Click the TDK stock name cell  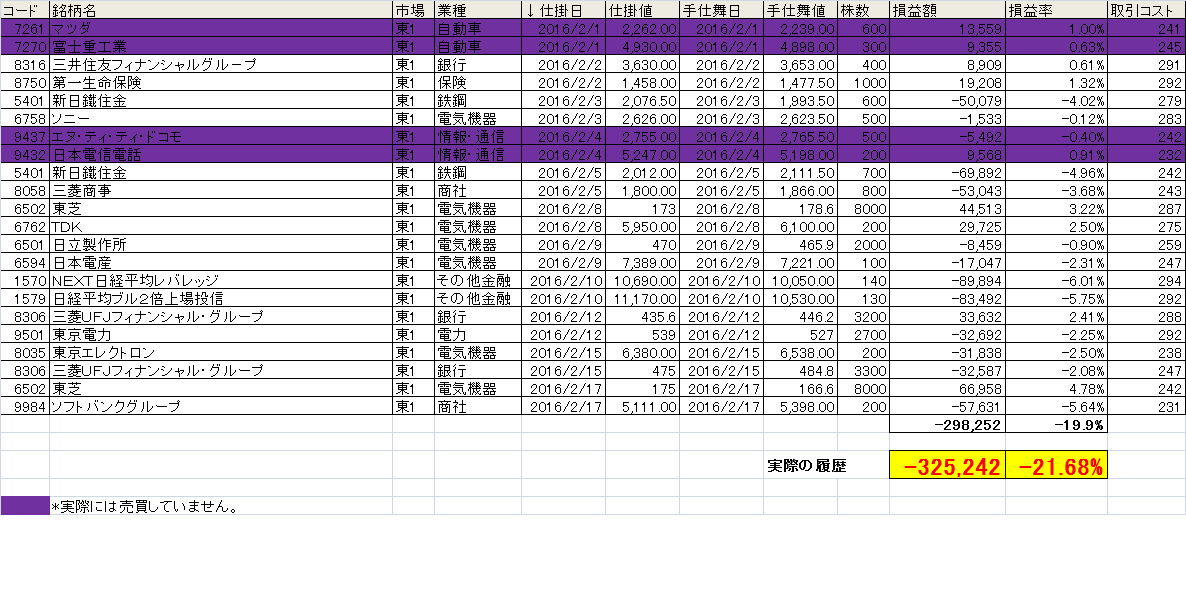click(221, 226)
